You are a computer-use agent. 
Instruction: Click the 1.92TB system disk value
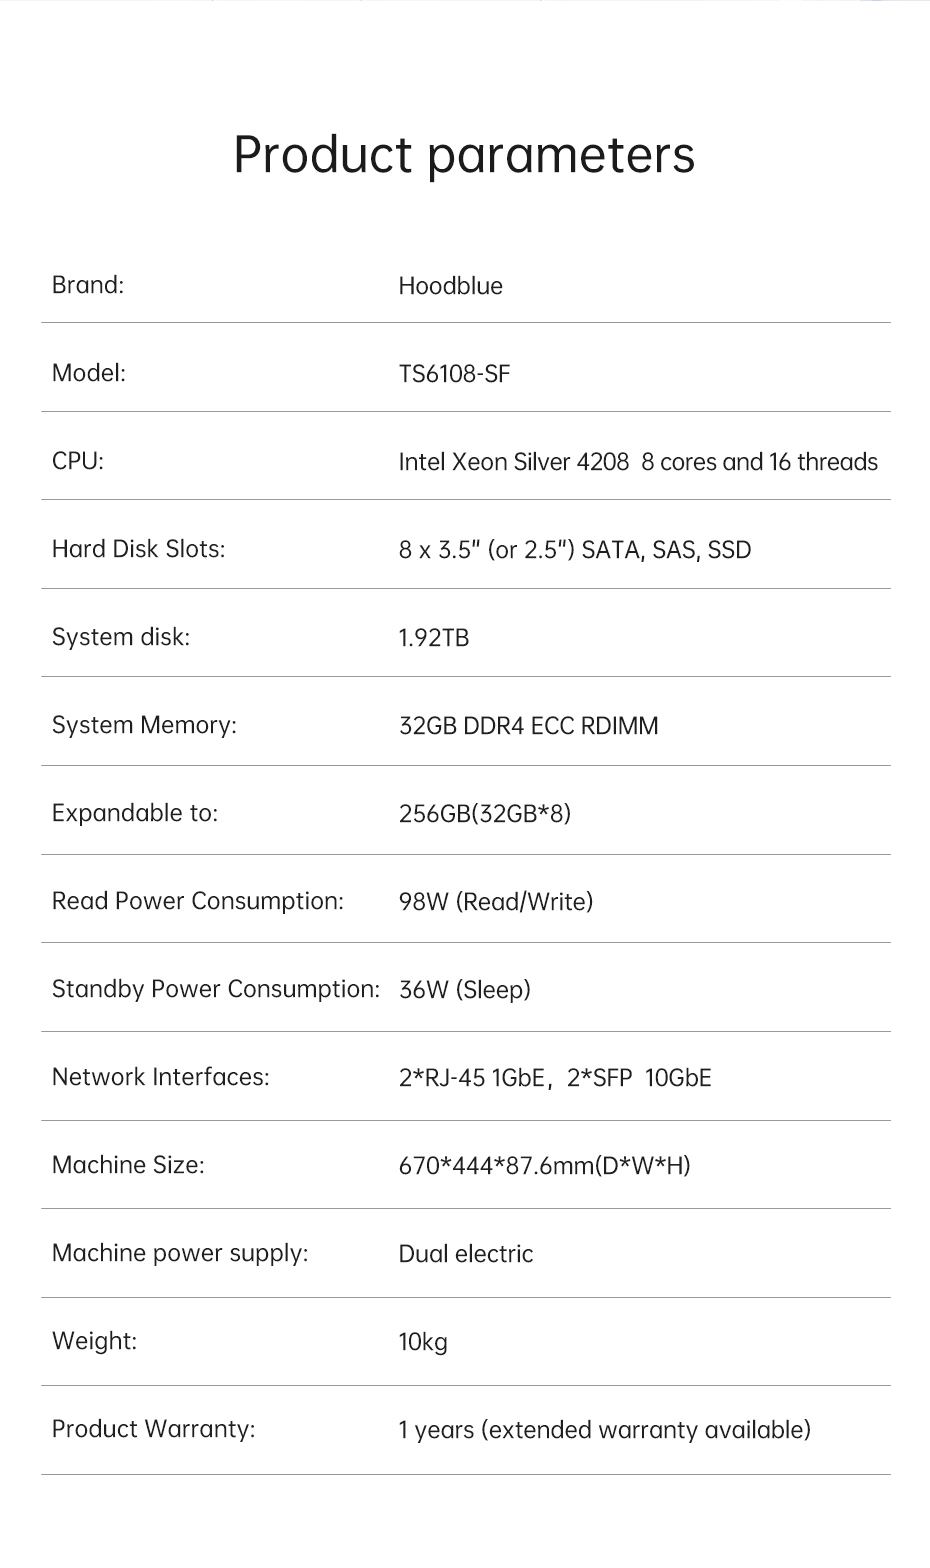point(433,638)
